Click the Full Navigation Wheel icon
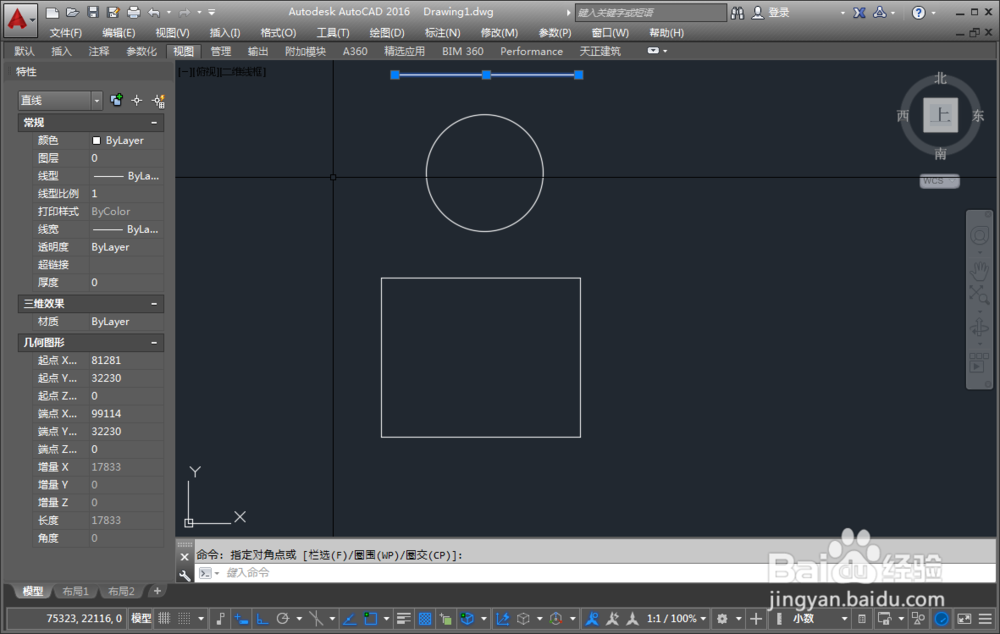The image size is (1000, 634). click(980, 235)
